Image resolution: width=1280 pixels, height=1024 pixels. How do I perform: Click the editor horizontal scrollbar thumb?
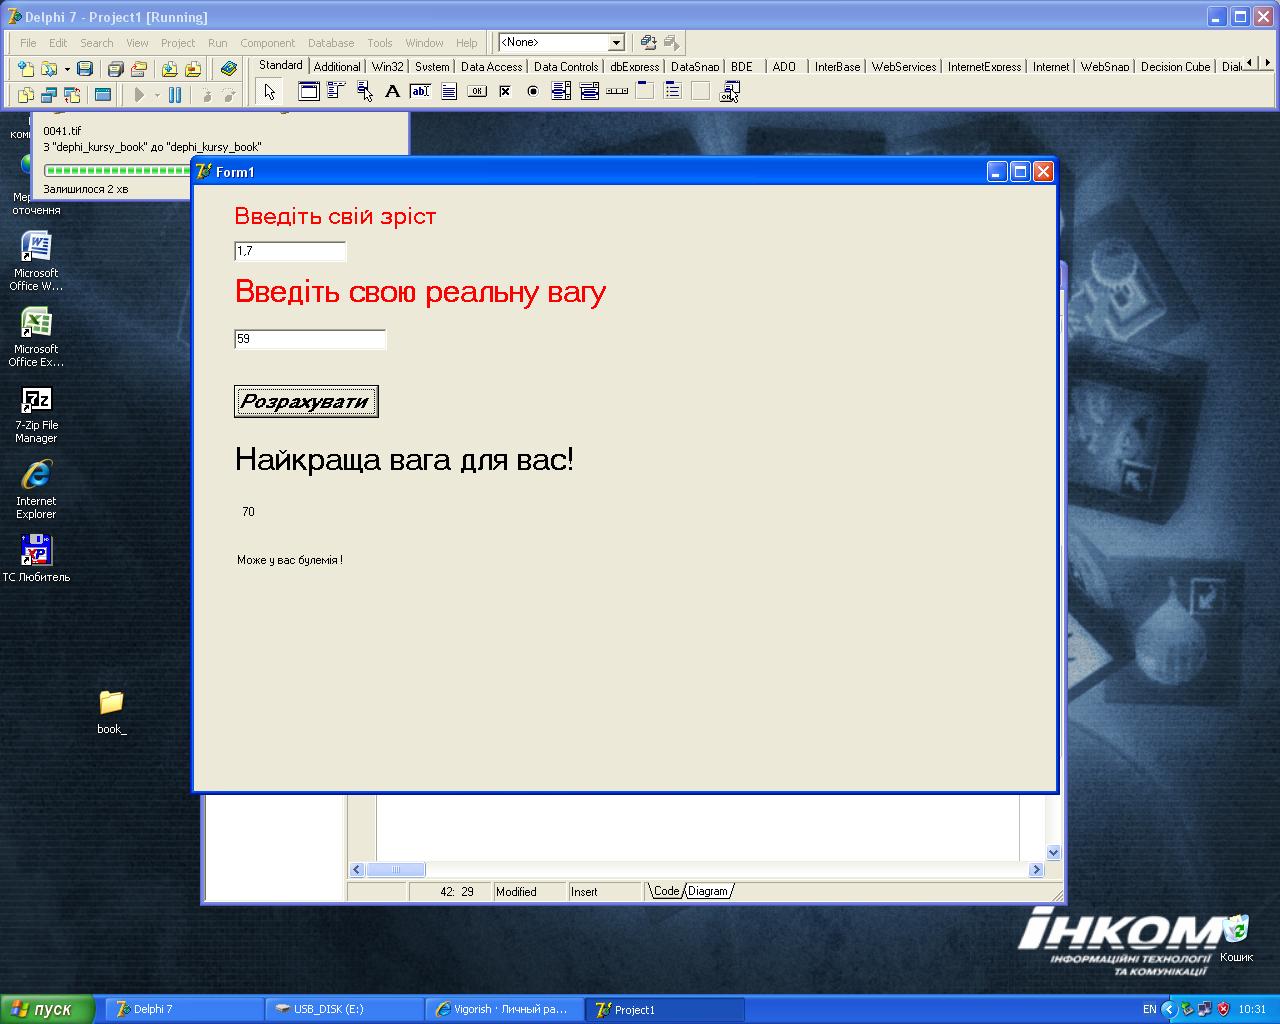395,870
